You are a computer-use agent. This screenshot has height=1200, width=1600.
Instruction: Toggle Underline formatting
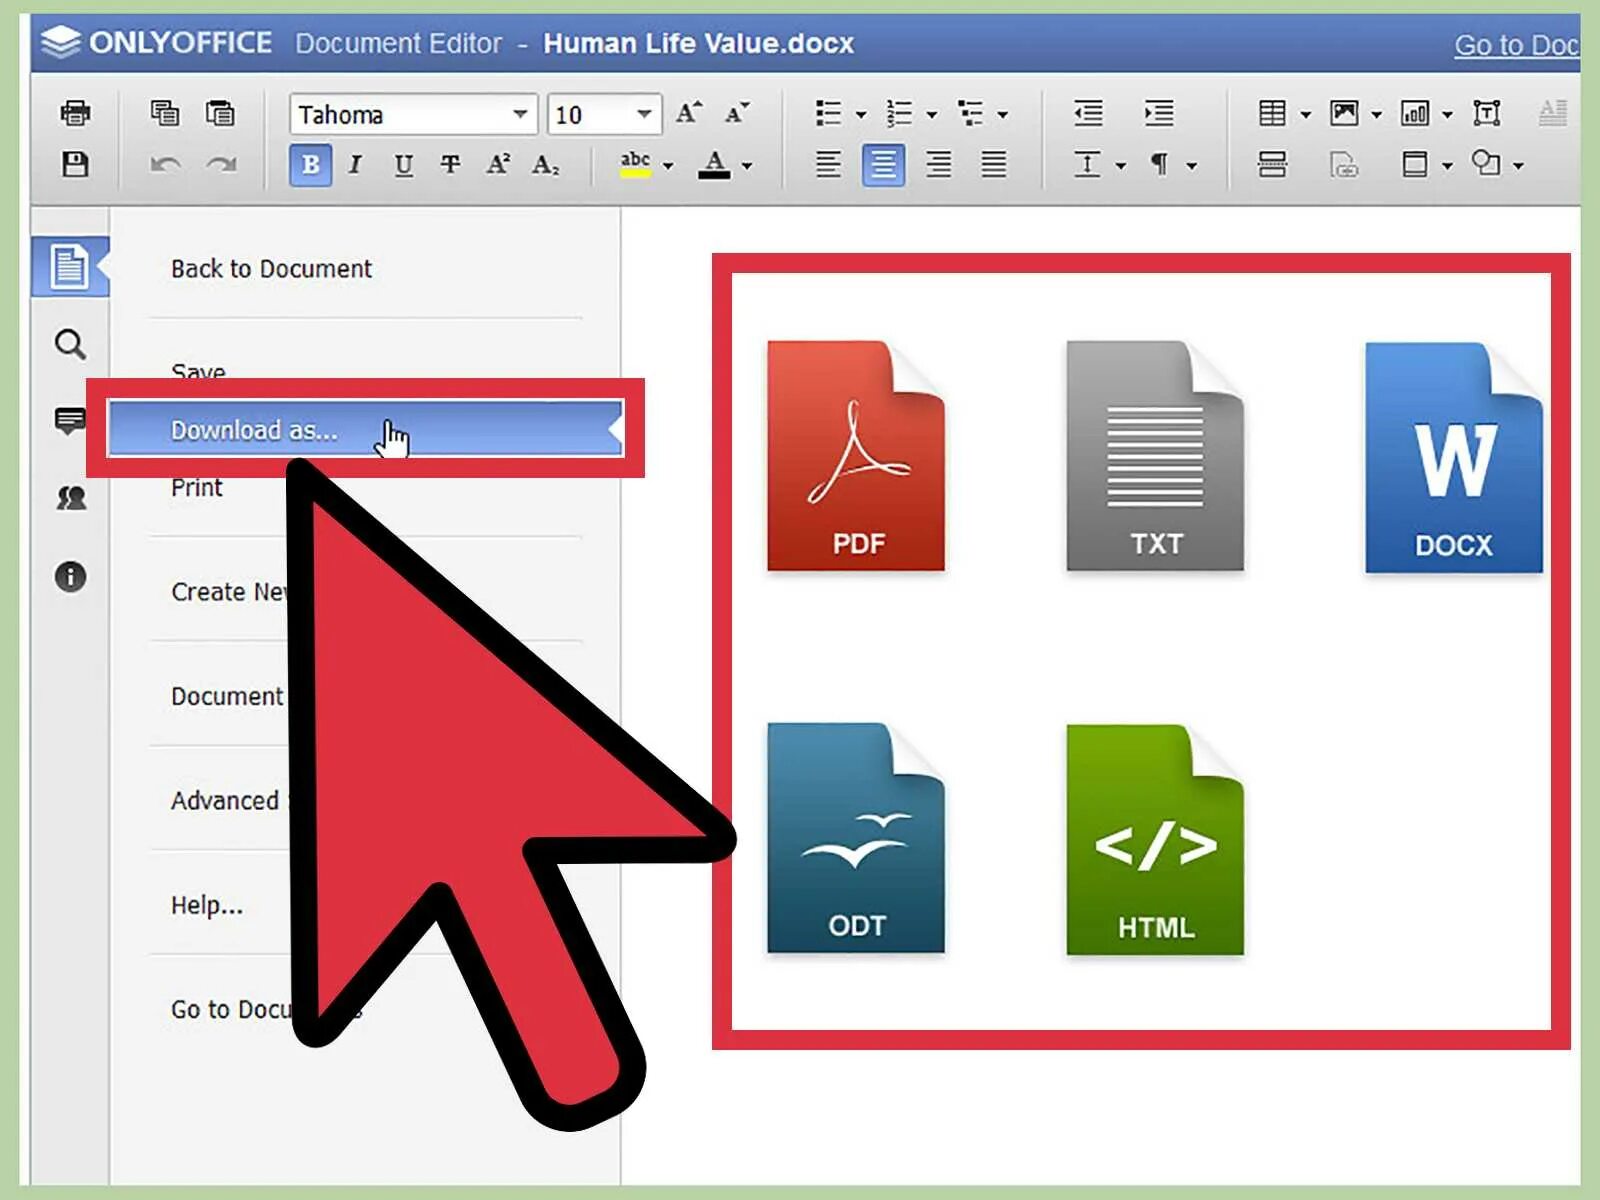(403, 165)
